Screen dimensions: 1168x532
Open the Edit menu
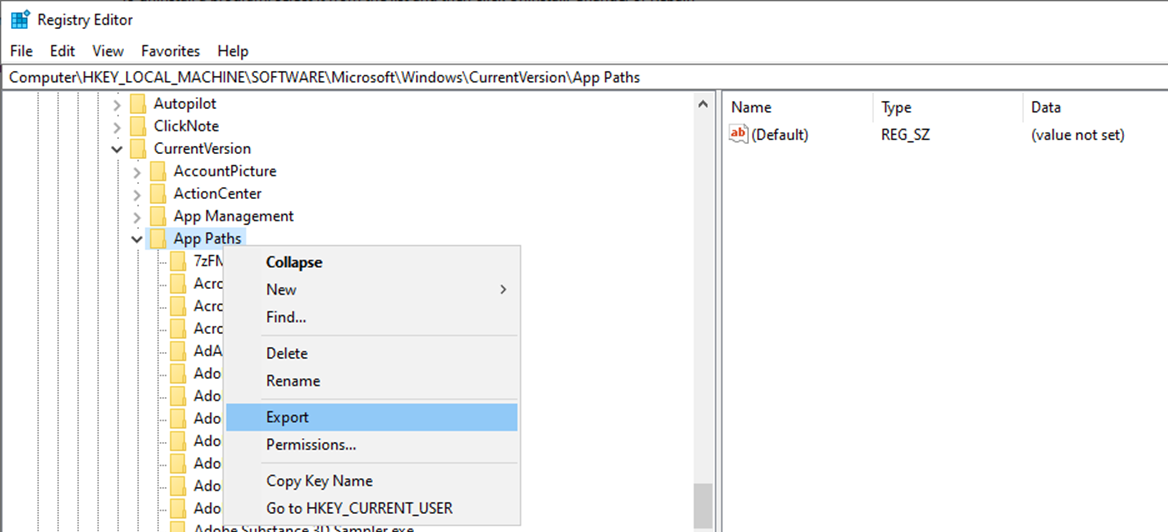click(63, 51)
